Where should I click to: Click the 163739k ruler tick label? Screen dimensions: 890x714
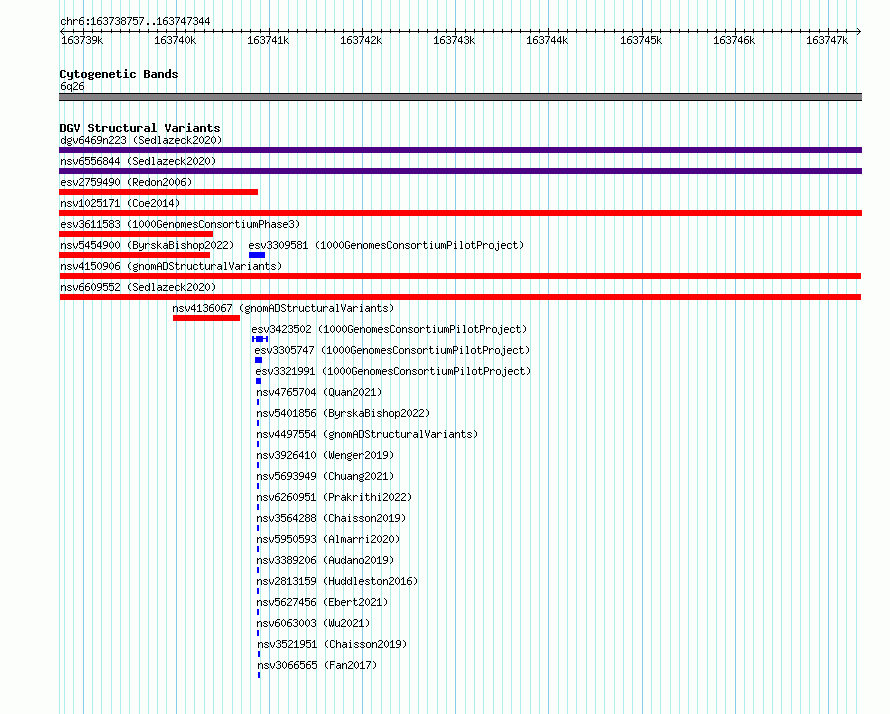82,40
